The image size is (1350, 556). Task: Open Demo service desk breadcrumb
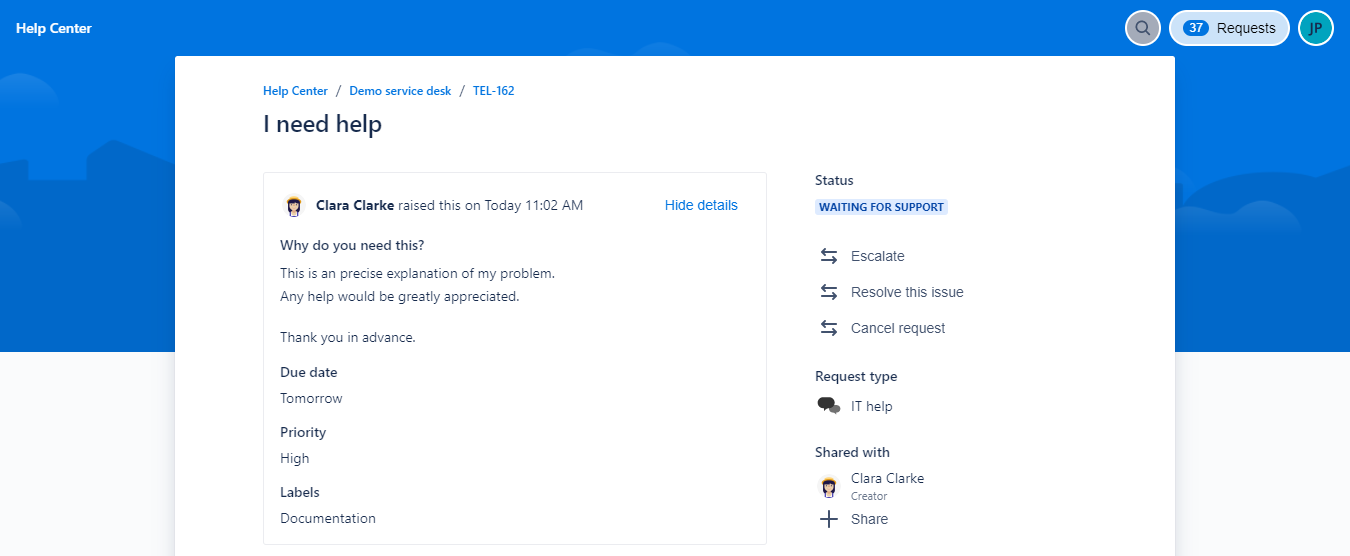(x=400, y=91)
